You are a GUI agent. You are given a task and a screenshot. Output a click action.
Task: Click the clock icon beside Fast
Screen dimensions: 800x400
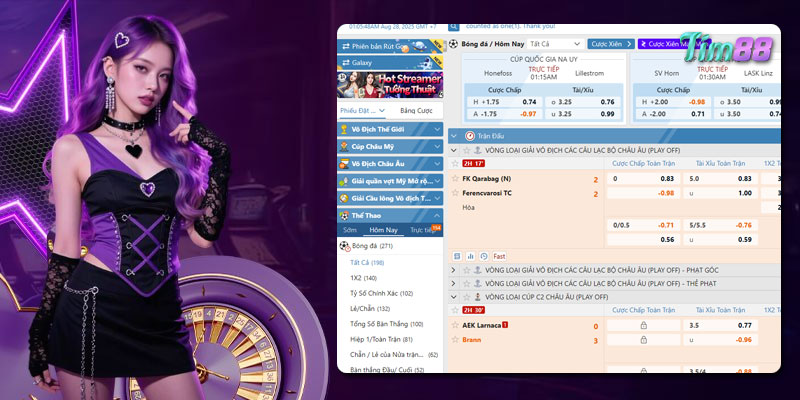tap(484, 256)
